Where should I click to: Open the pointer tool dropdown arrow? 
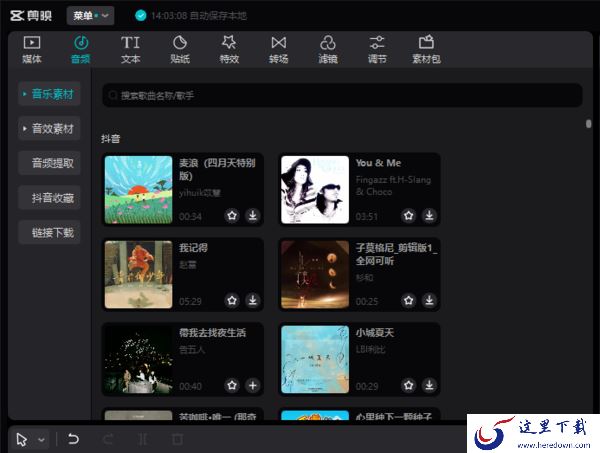click(x=41, y=440)
